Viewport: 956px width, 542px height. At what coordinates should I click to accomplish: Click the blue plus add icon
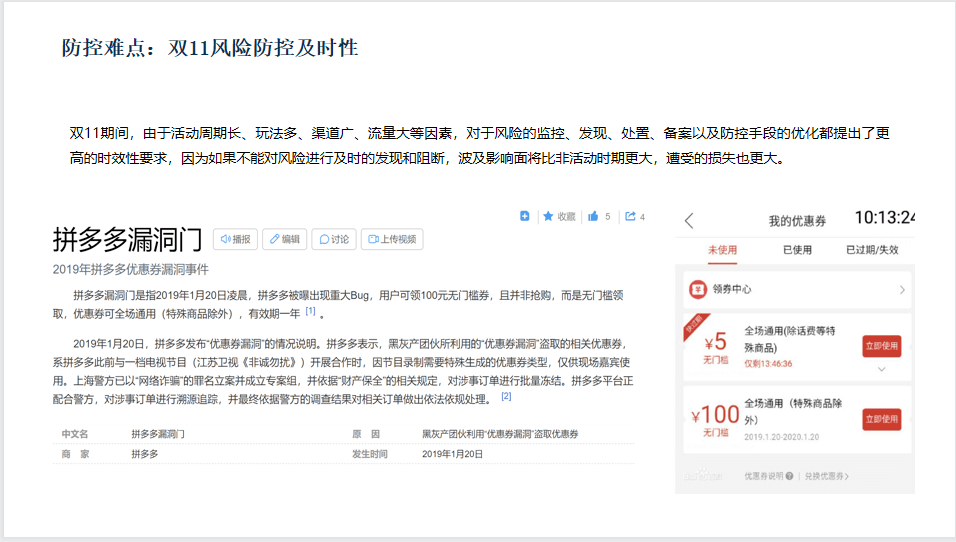tap(525, 216)
